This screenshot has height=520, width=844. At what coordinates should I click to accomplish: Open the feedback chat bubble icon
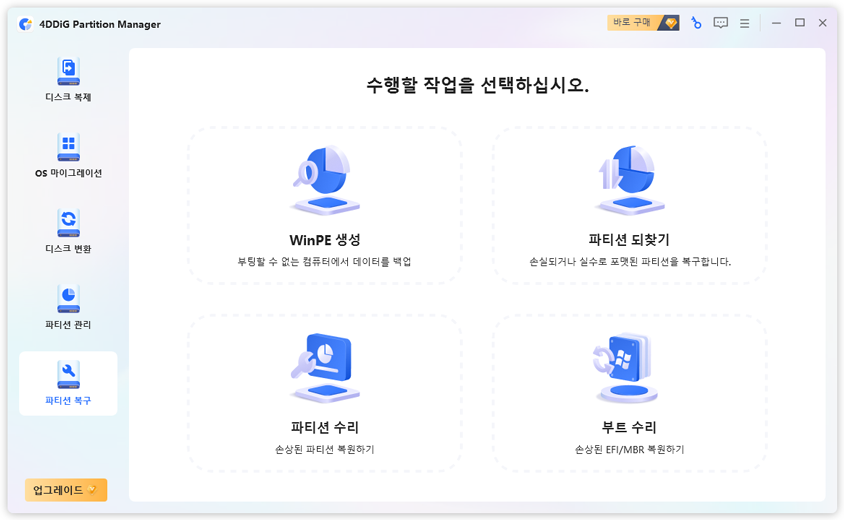(720, 23)
